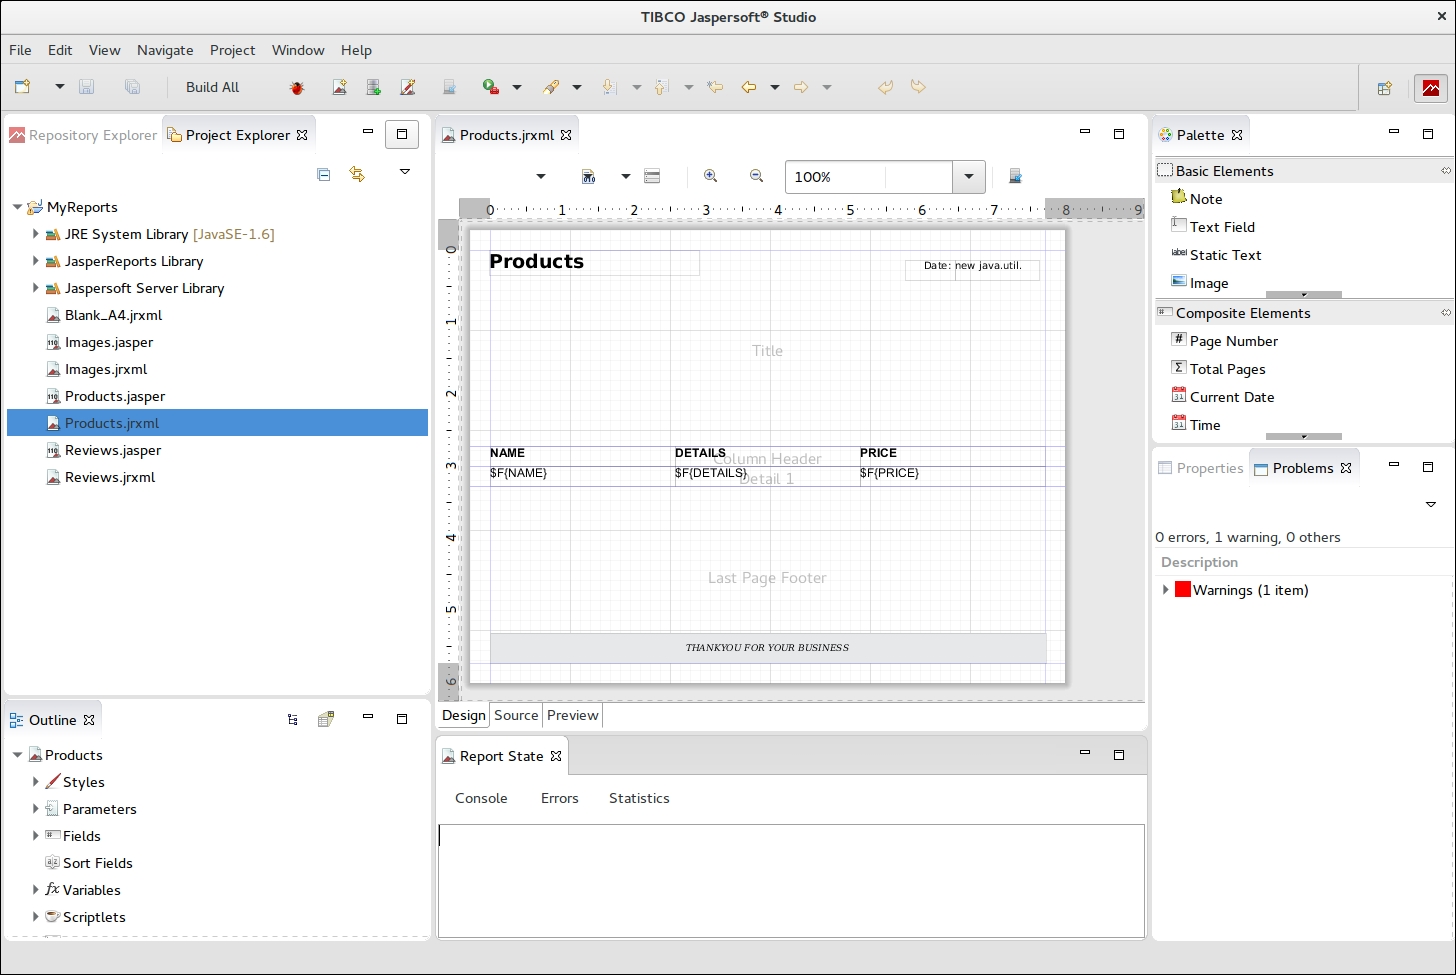
Task: Click the Zoom In magnifier icon
Action: 711,176
